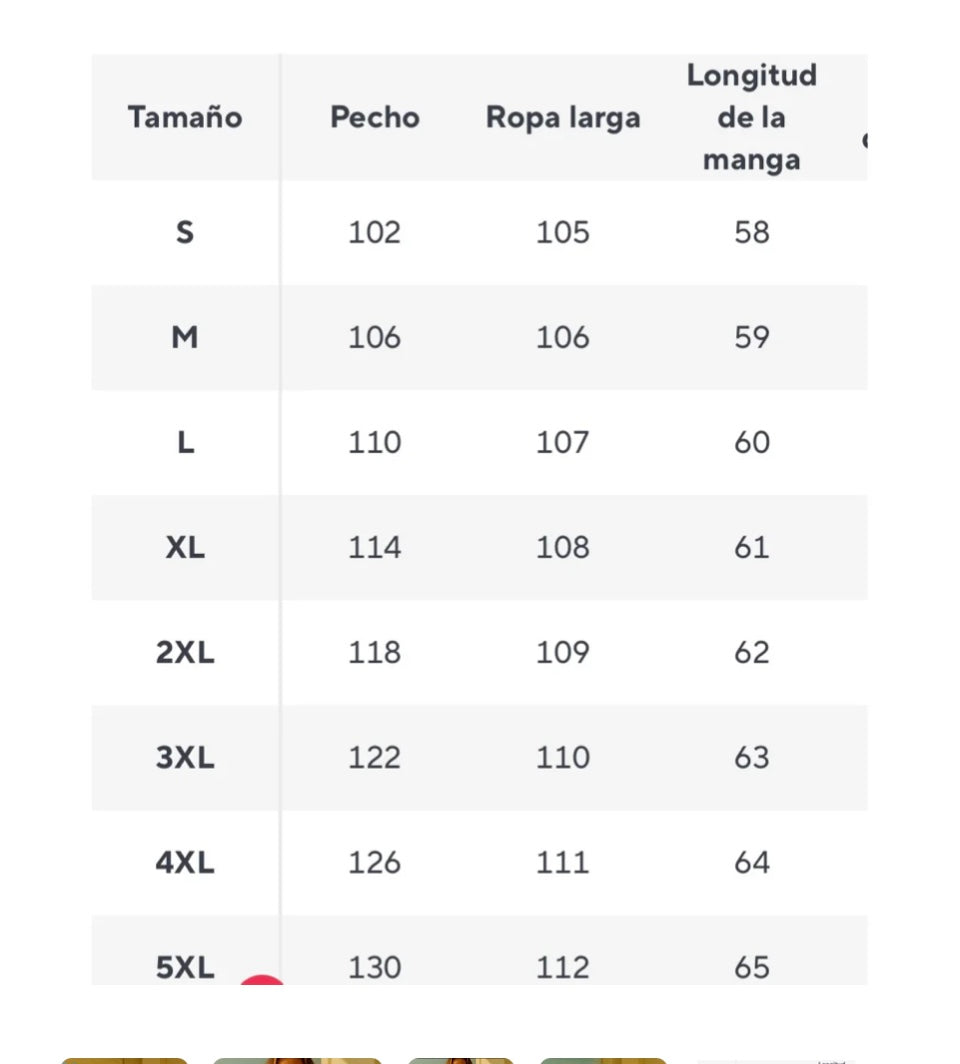960x1064 pixels.
Task: Select the Tamaño column header
Action: point(185,117)
